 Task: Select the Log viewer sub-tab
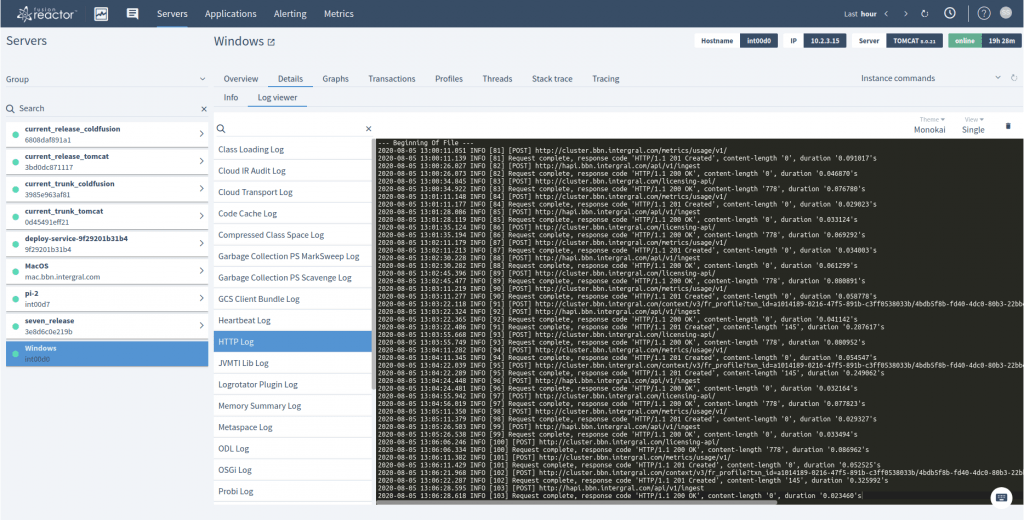tap(278, 97)
